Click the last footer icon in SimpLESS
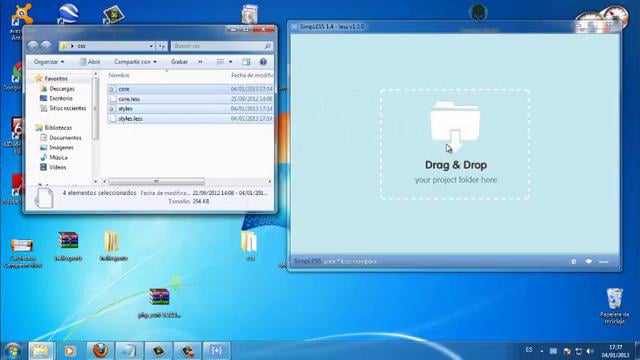The height and width of the screenshot is (360, 640). (604, 262)
